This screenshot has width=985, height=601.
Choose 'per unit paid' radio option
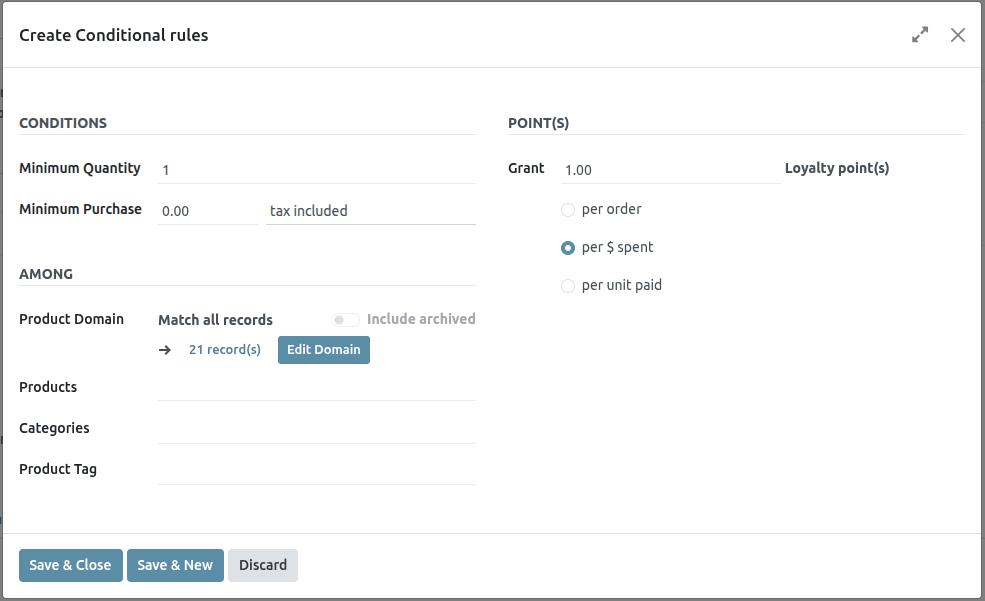(x=568, y=286)
